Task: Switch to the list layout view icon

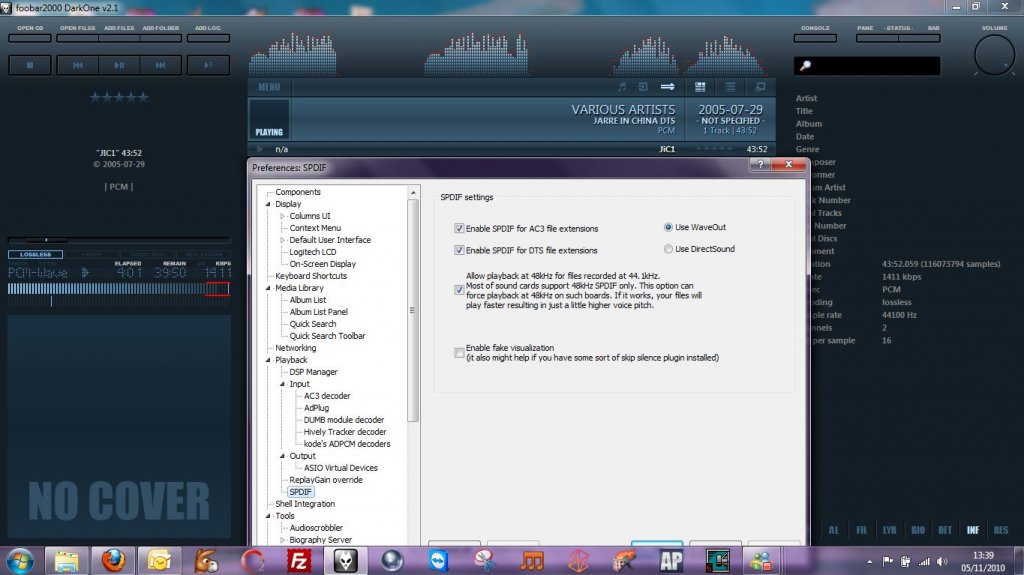Action: coord(730,87)
